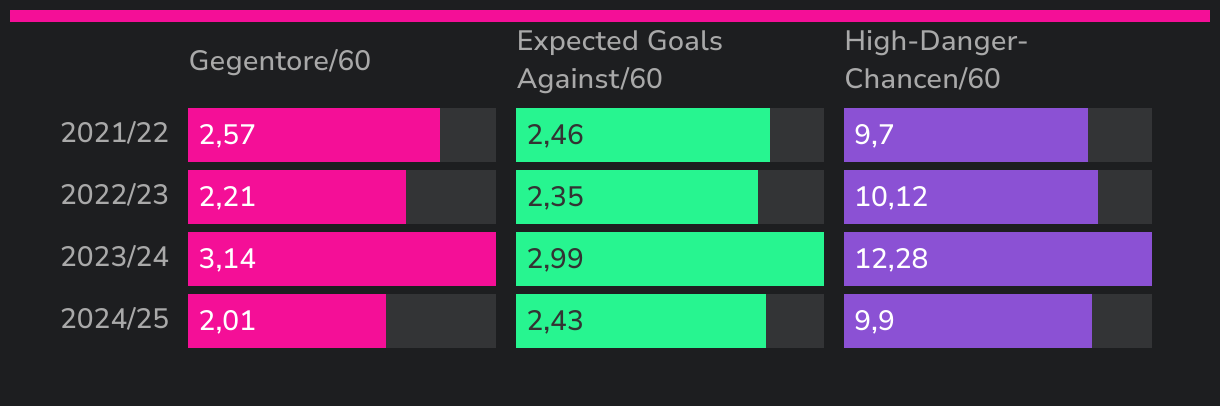Select the purple 10,12 high-danger bar
Viewport: 1220px width, 406px height.
click(x=971, y=197)
